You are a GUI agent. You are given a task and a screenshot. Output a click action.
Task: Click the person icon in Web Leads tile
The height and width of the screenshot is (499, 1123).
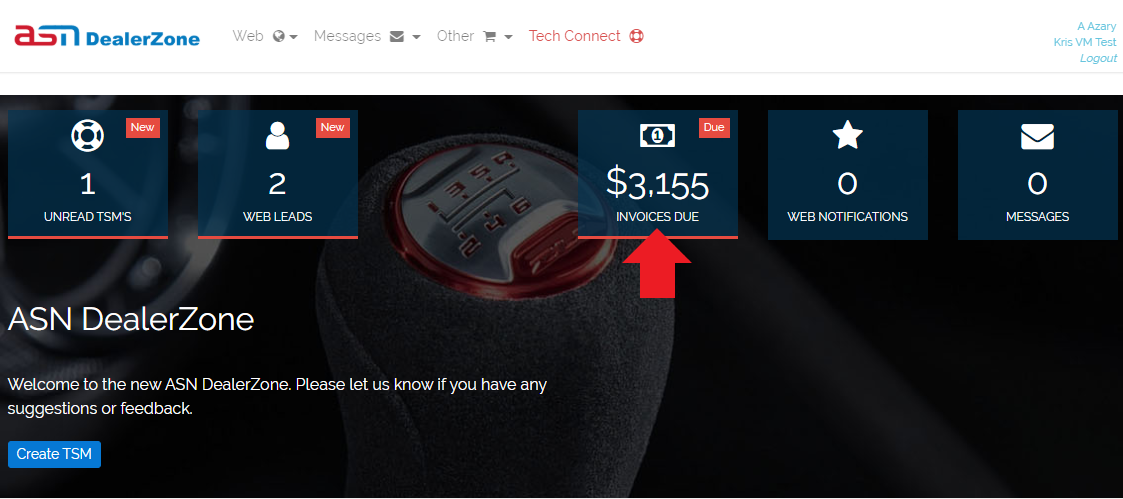coord(277,135)
